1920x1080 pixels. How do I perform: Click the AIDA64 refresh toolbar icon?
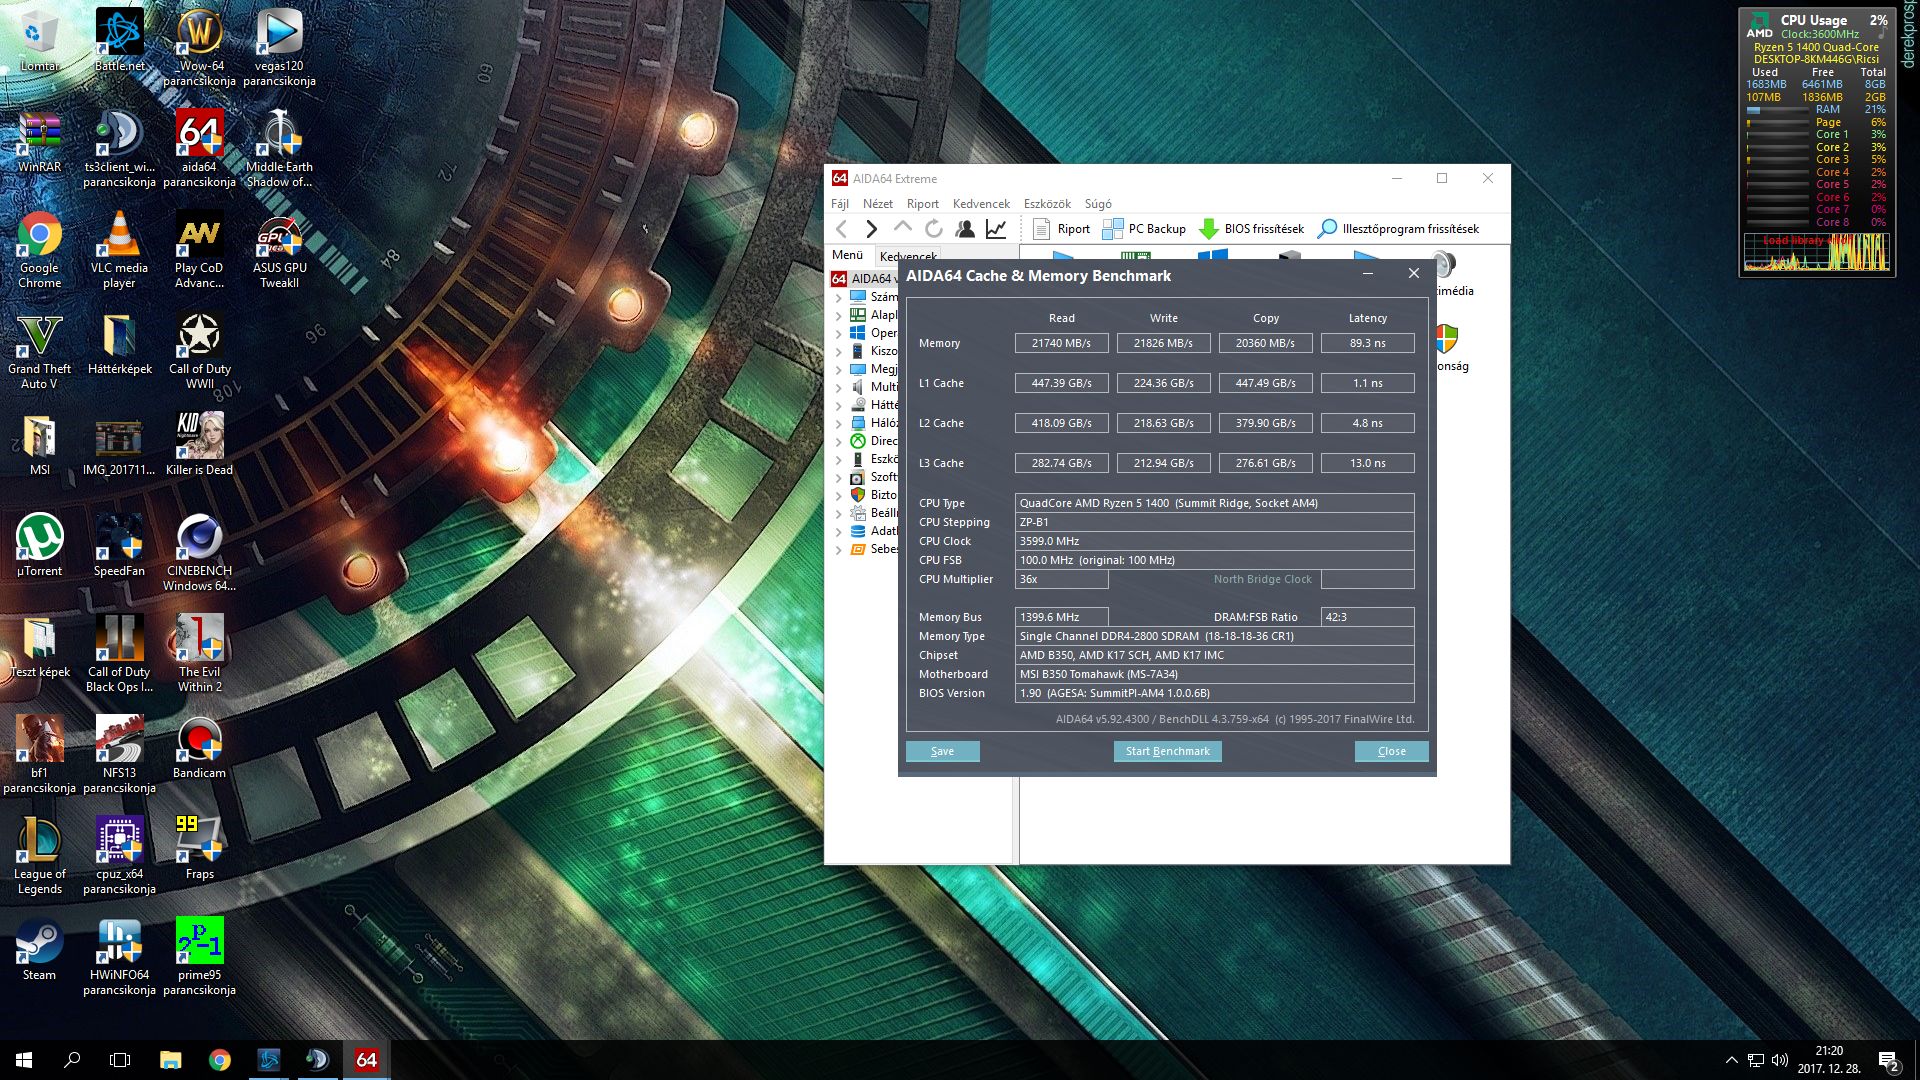(933, 229)
